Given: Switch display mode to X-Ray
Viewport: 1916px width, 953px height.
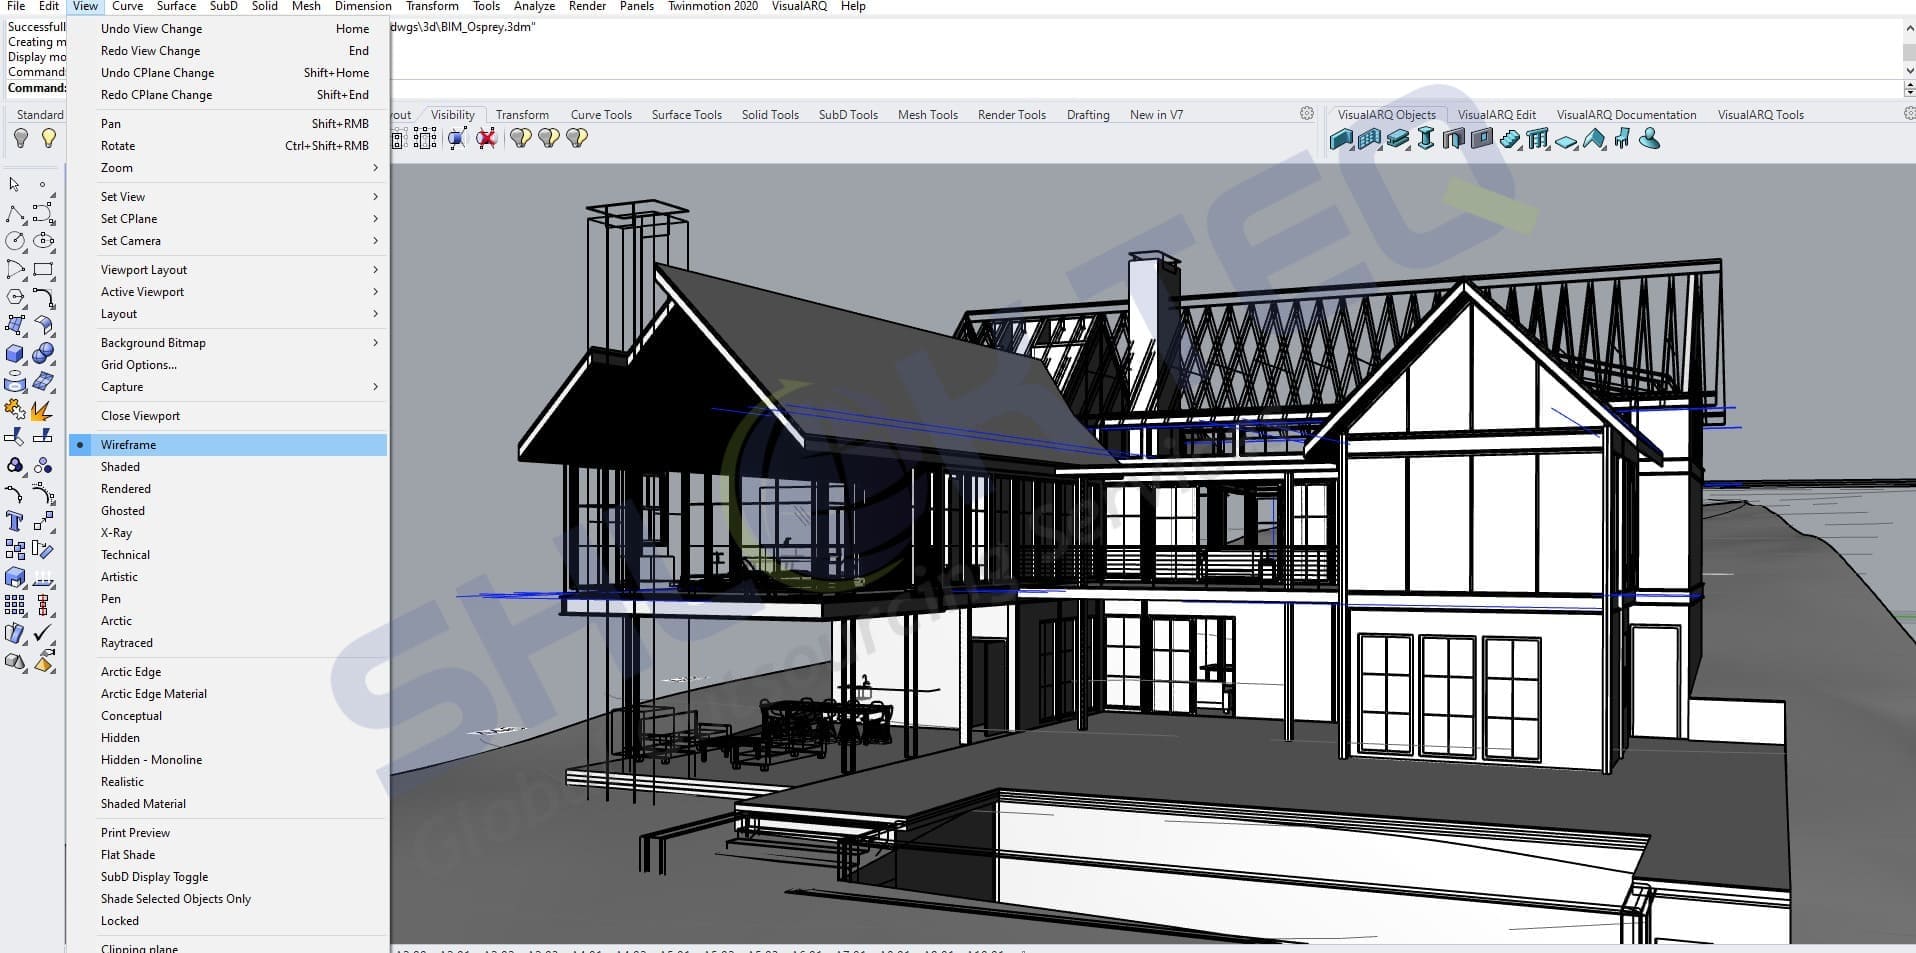Looking at the screenshot, I should [x=228, y=533].
